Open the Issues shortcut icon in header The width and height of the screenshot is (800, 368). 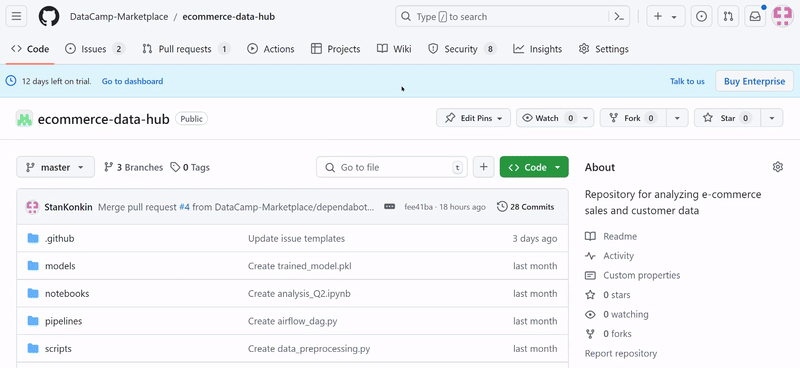click(702, 16)
